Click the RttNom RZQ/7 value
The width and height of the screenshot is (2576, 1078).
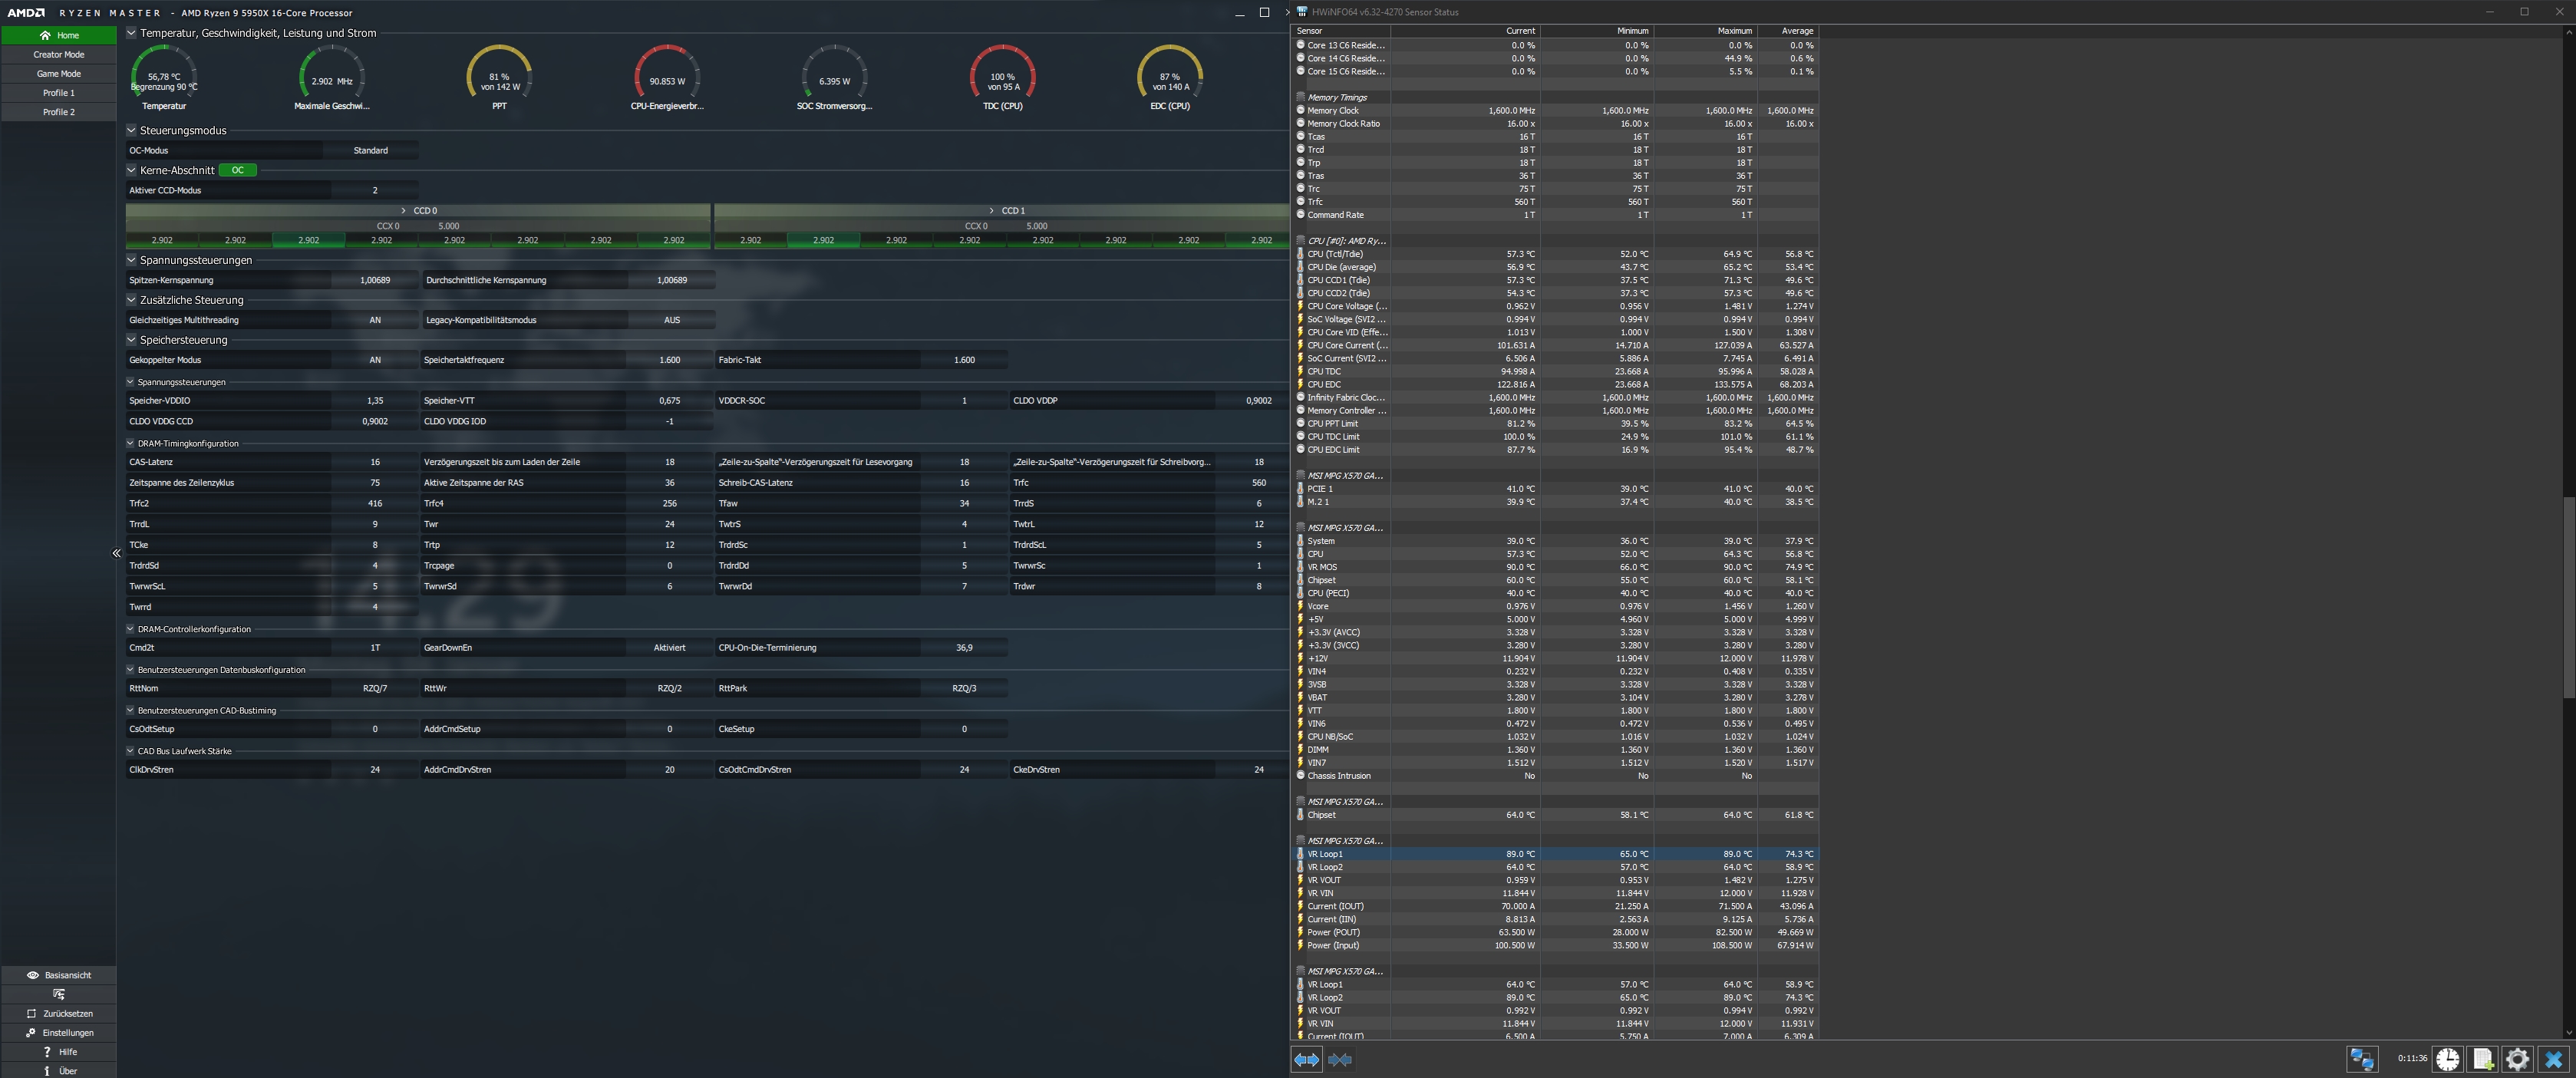point(375,689)
